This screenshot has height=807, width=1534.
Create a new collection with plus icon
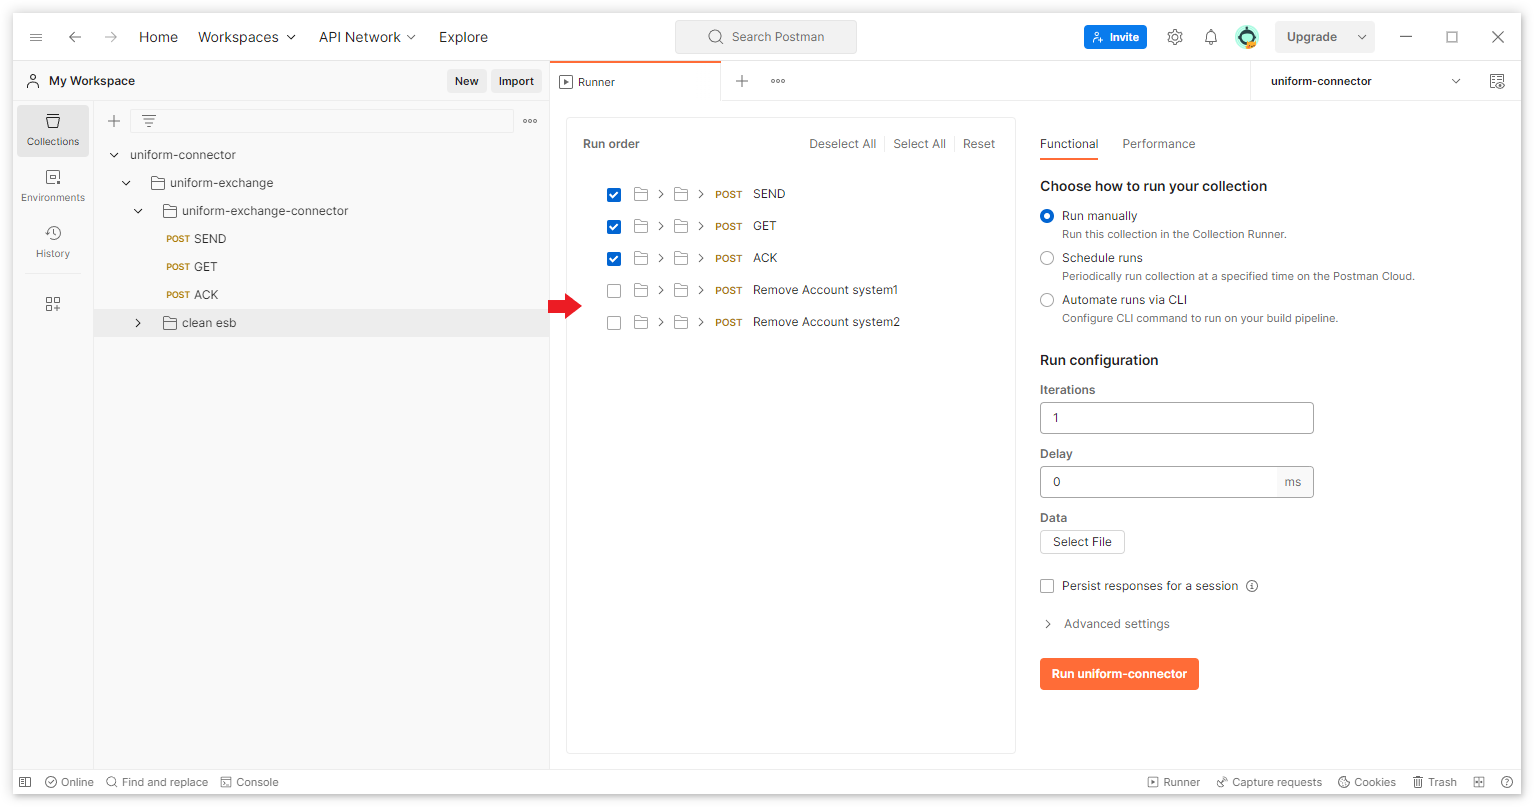(x=114, y=121)
